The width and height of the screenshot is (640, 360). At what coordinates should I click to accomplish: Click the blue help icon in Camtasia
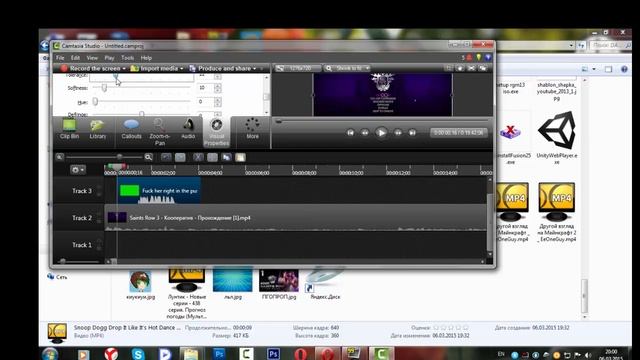coord(488,58)
